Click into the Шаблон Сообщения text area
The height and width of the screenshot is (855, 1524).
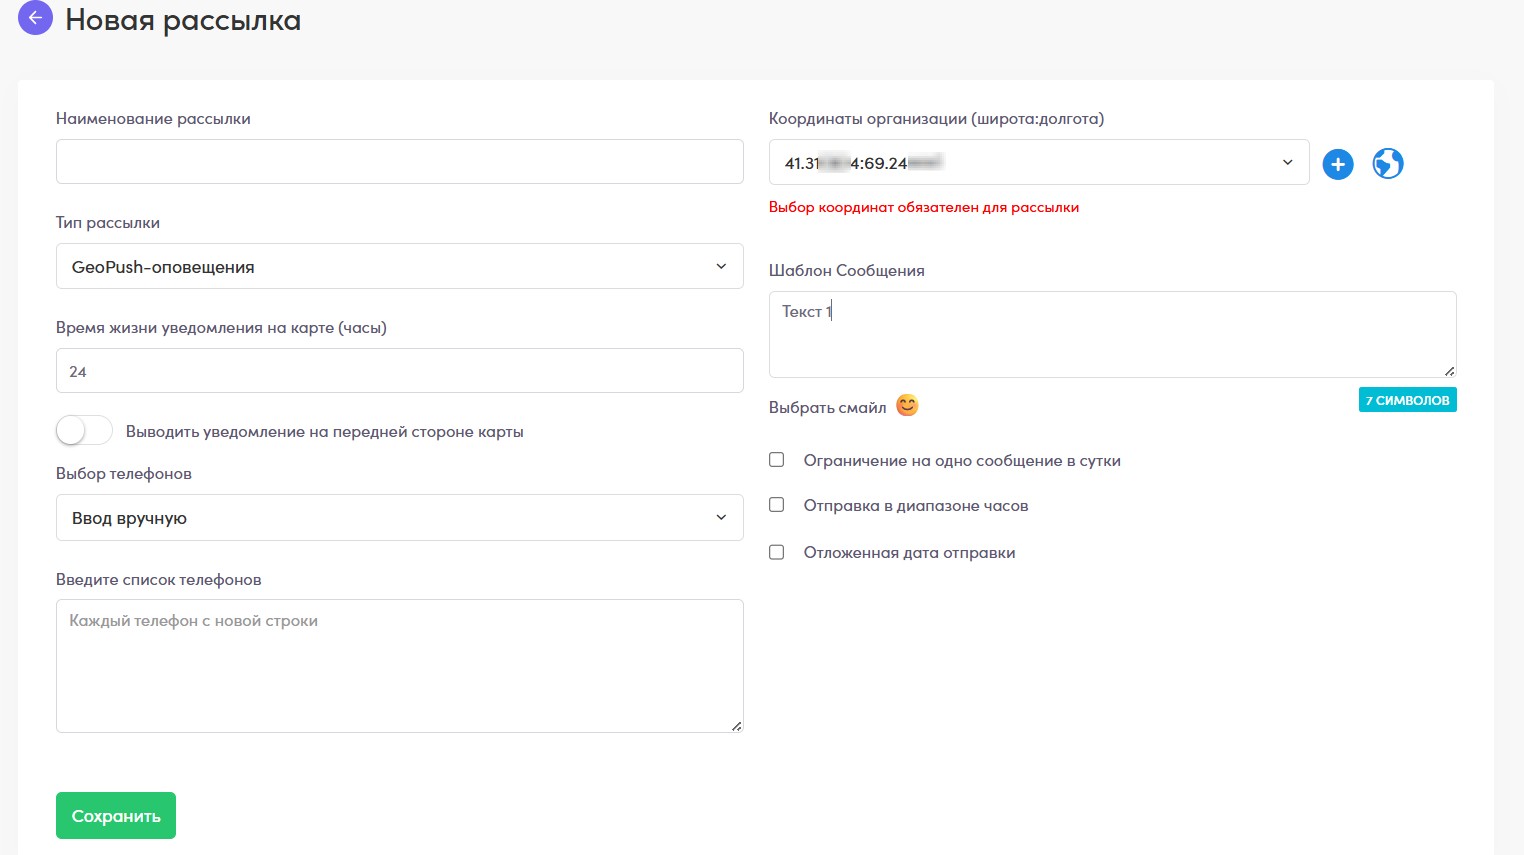point(1112,334)
